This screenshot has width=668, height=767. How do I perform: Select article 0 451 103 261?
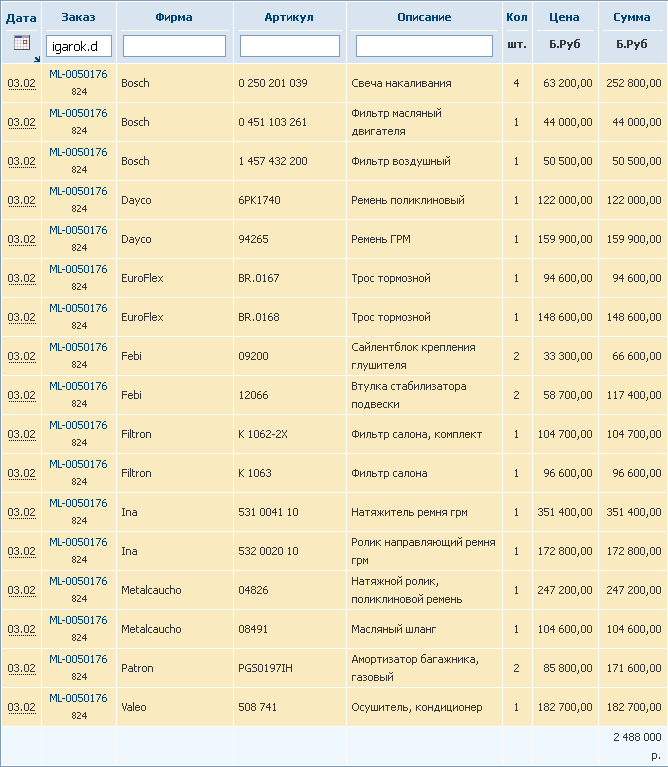point(273,122)
